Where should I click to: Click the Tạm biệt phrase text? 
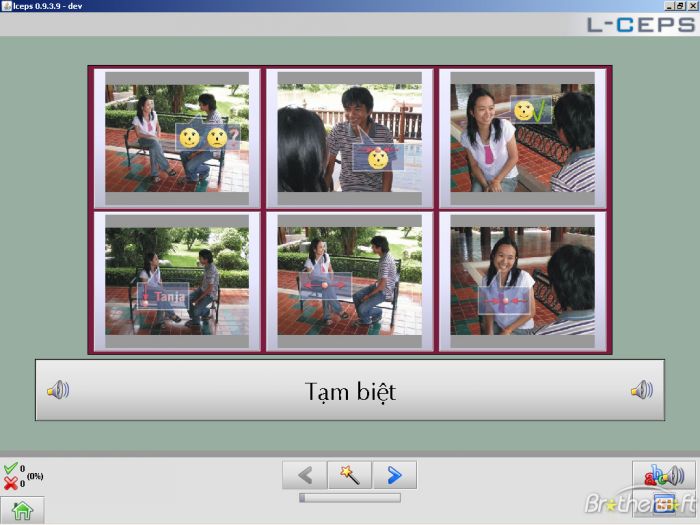(350, 392)
